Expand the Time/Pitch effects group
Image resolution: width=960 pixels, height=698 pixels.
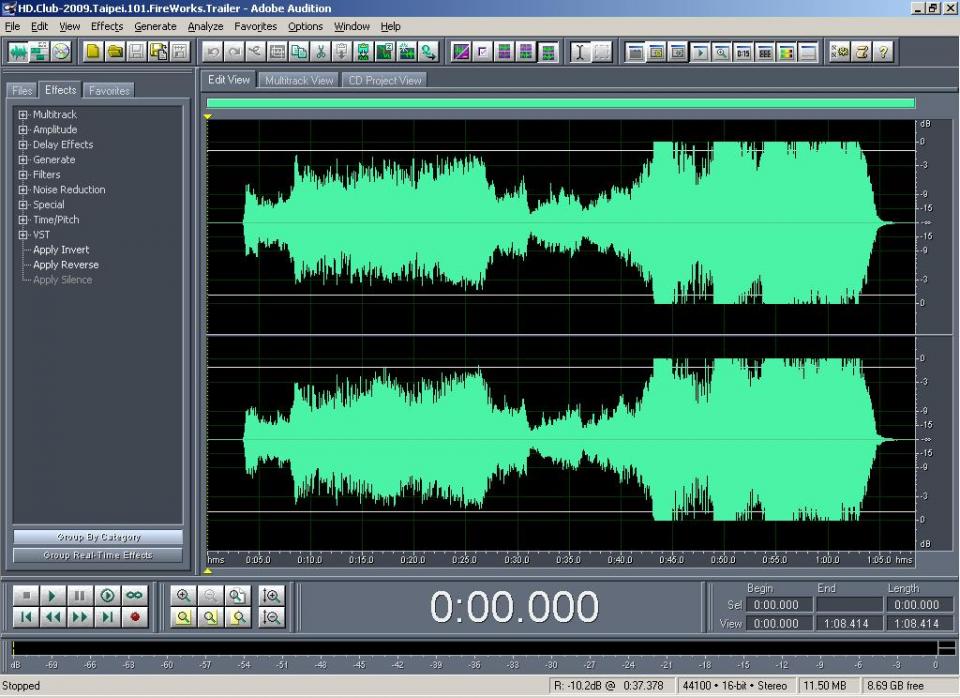[23, 220]
